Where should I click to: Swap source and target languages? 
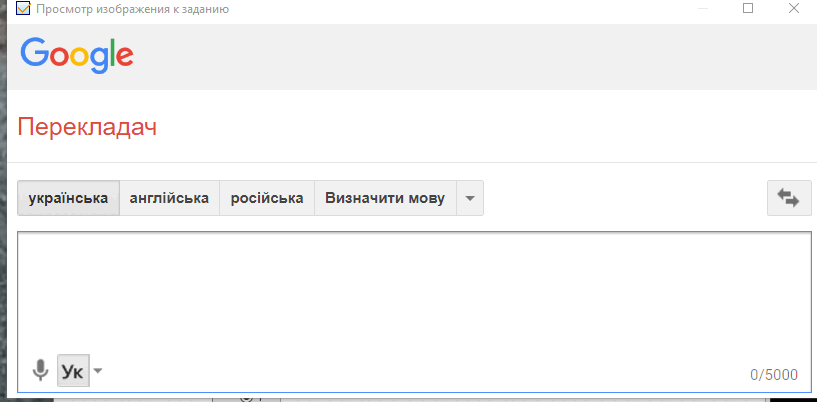789,198
